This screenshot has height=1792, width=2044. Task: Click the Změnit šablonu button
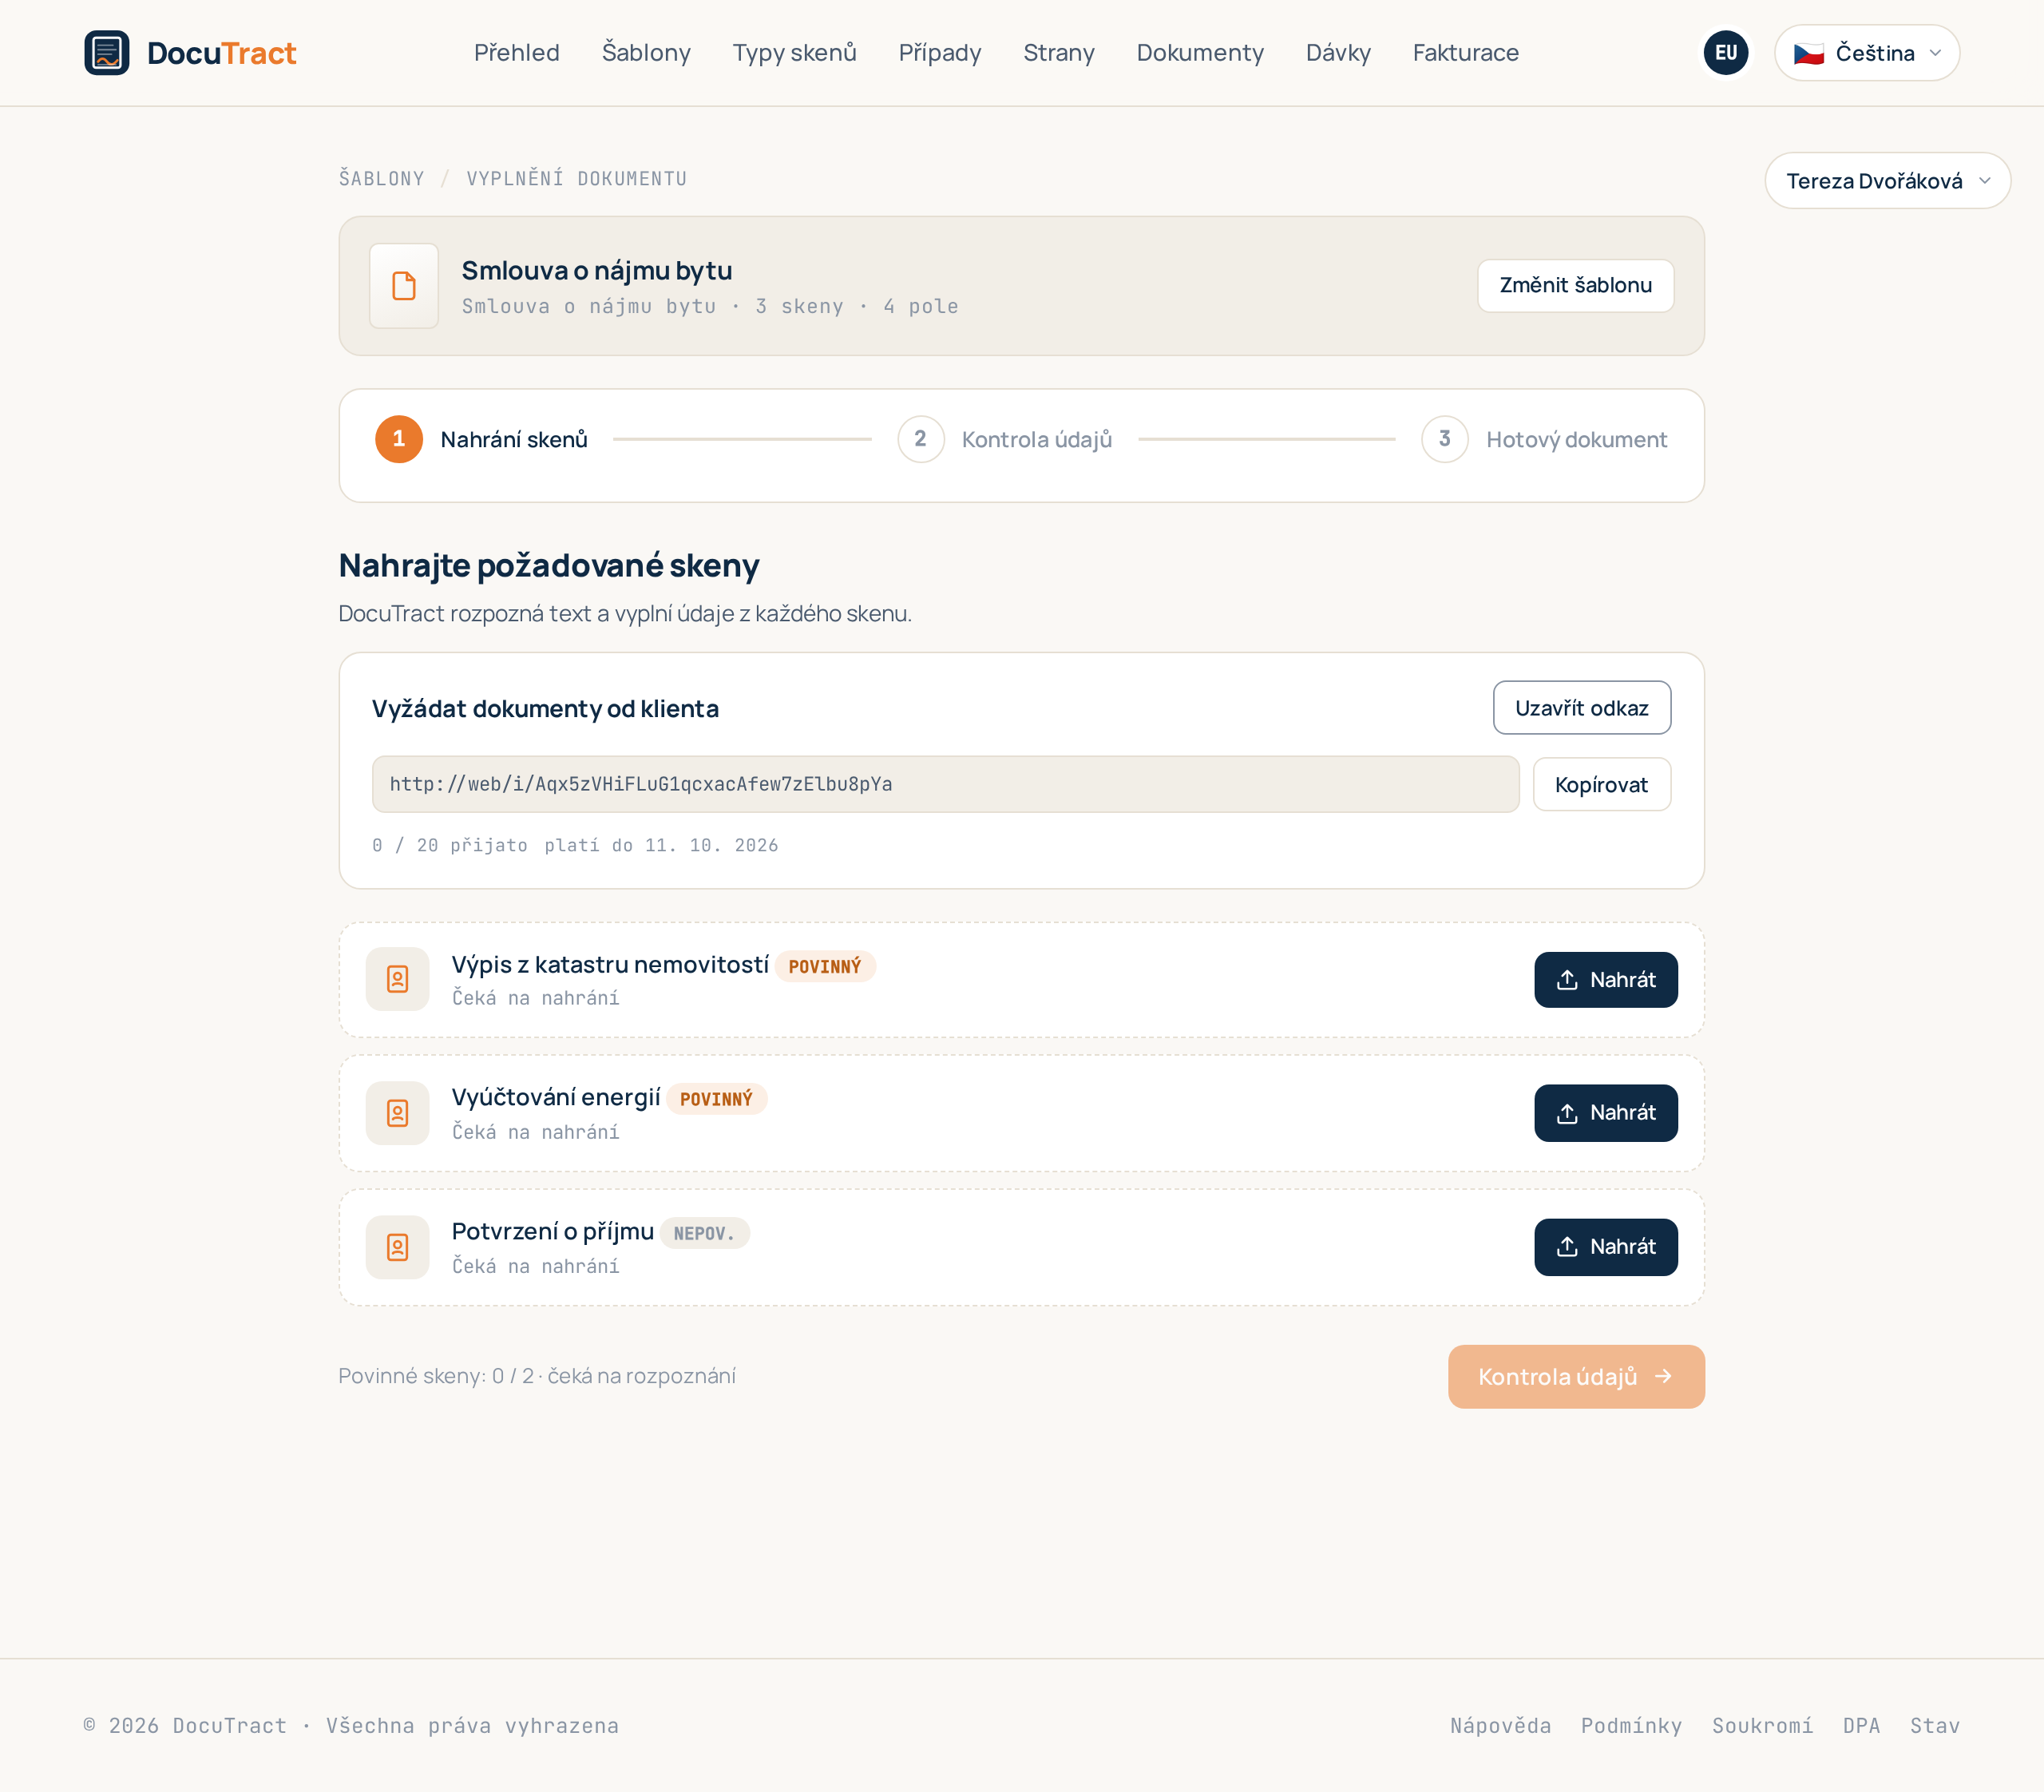1576,286
